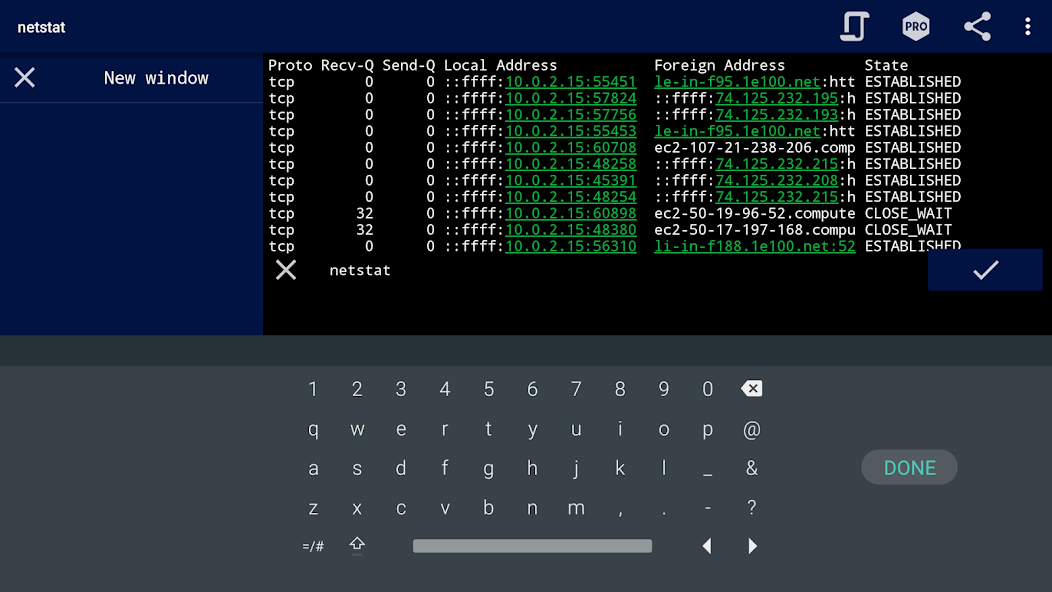Select the New window item
The width and height of the screenshot is (1052, 592).
coord(156,78)
